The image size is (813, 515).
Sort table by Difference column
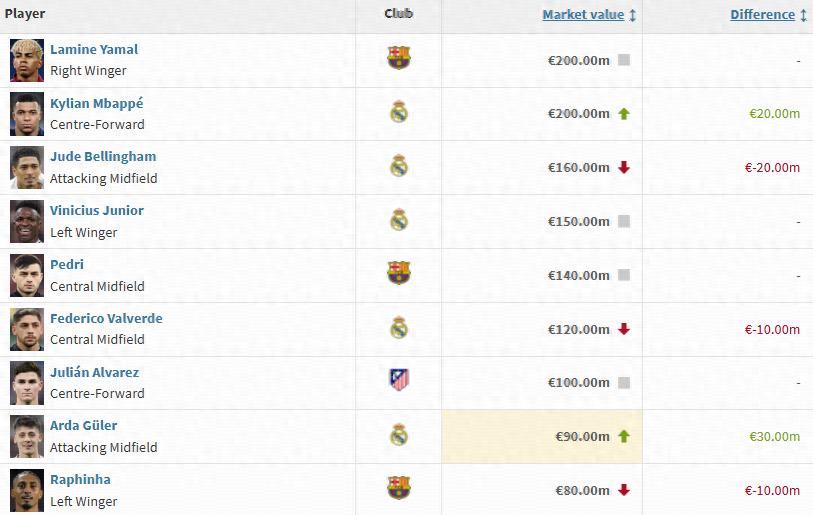pos(762,15)
